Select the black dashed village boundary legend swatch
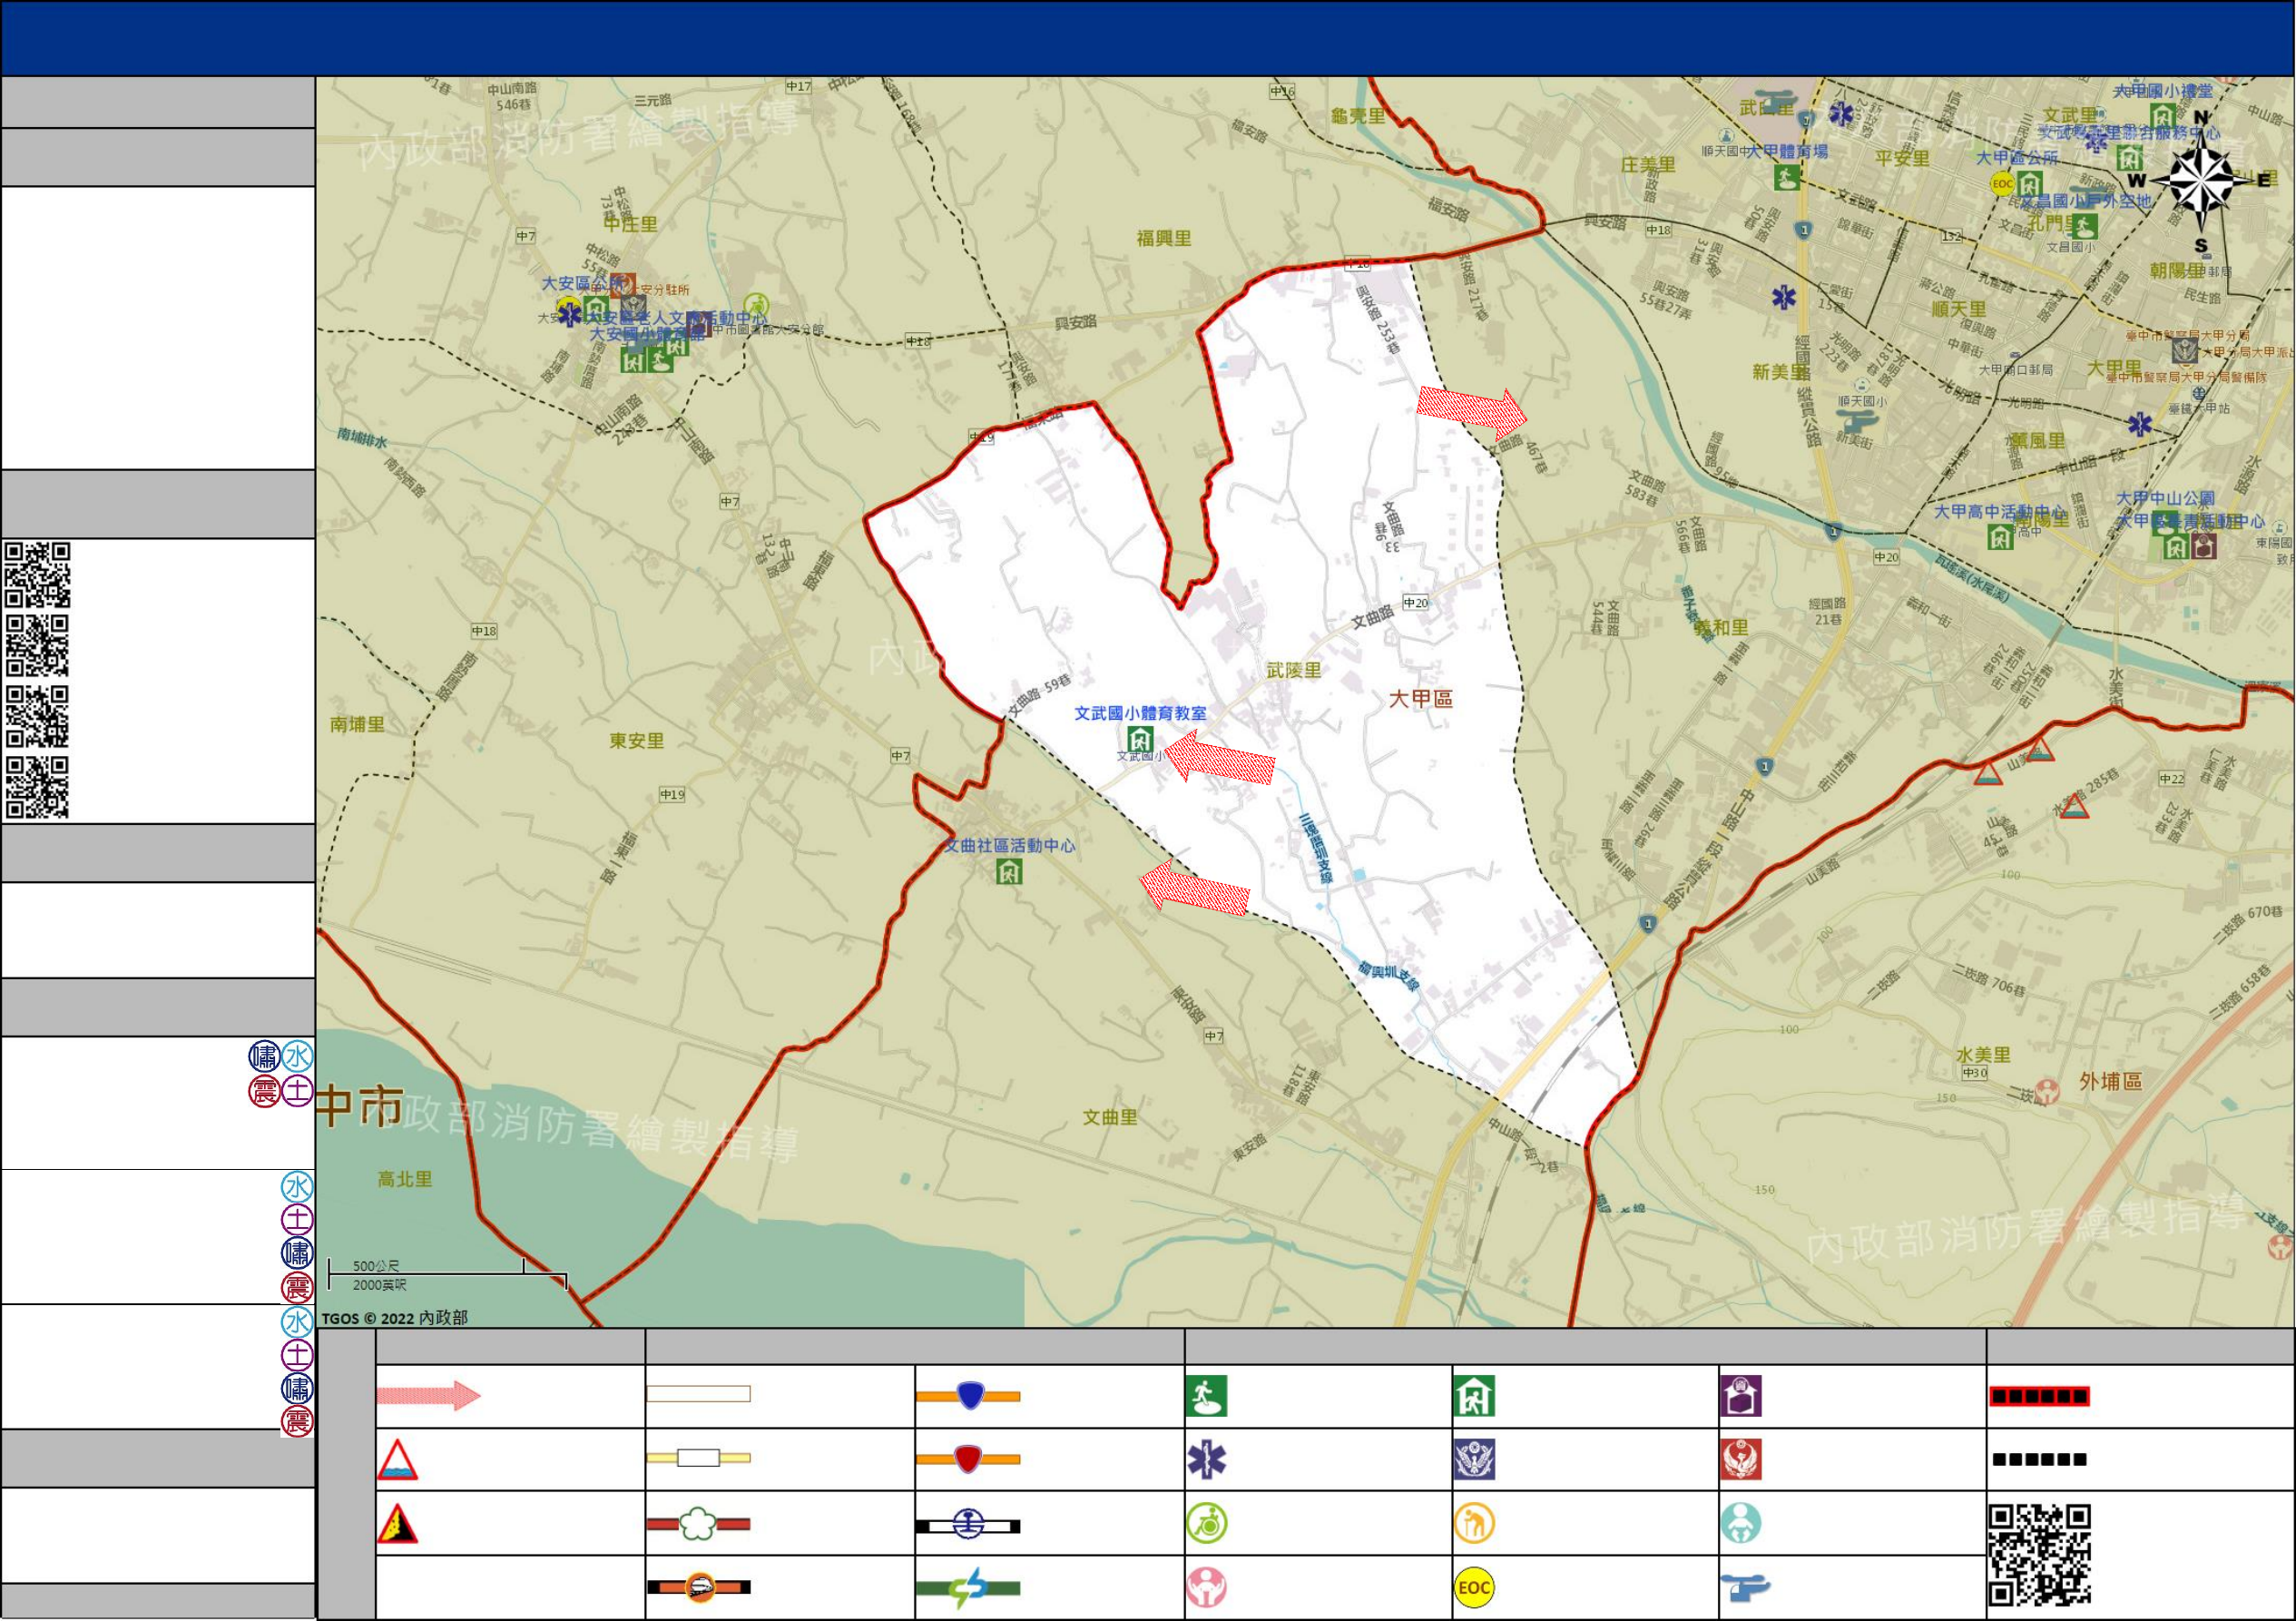The image size is (2296, 1621). click(x=2039, y=1460)
